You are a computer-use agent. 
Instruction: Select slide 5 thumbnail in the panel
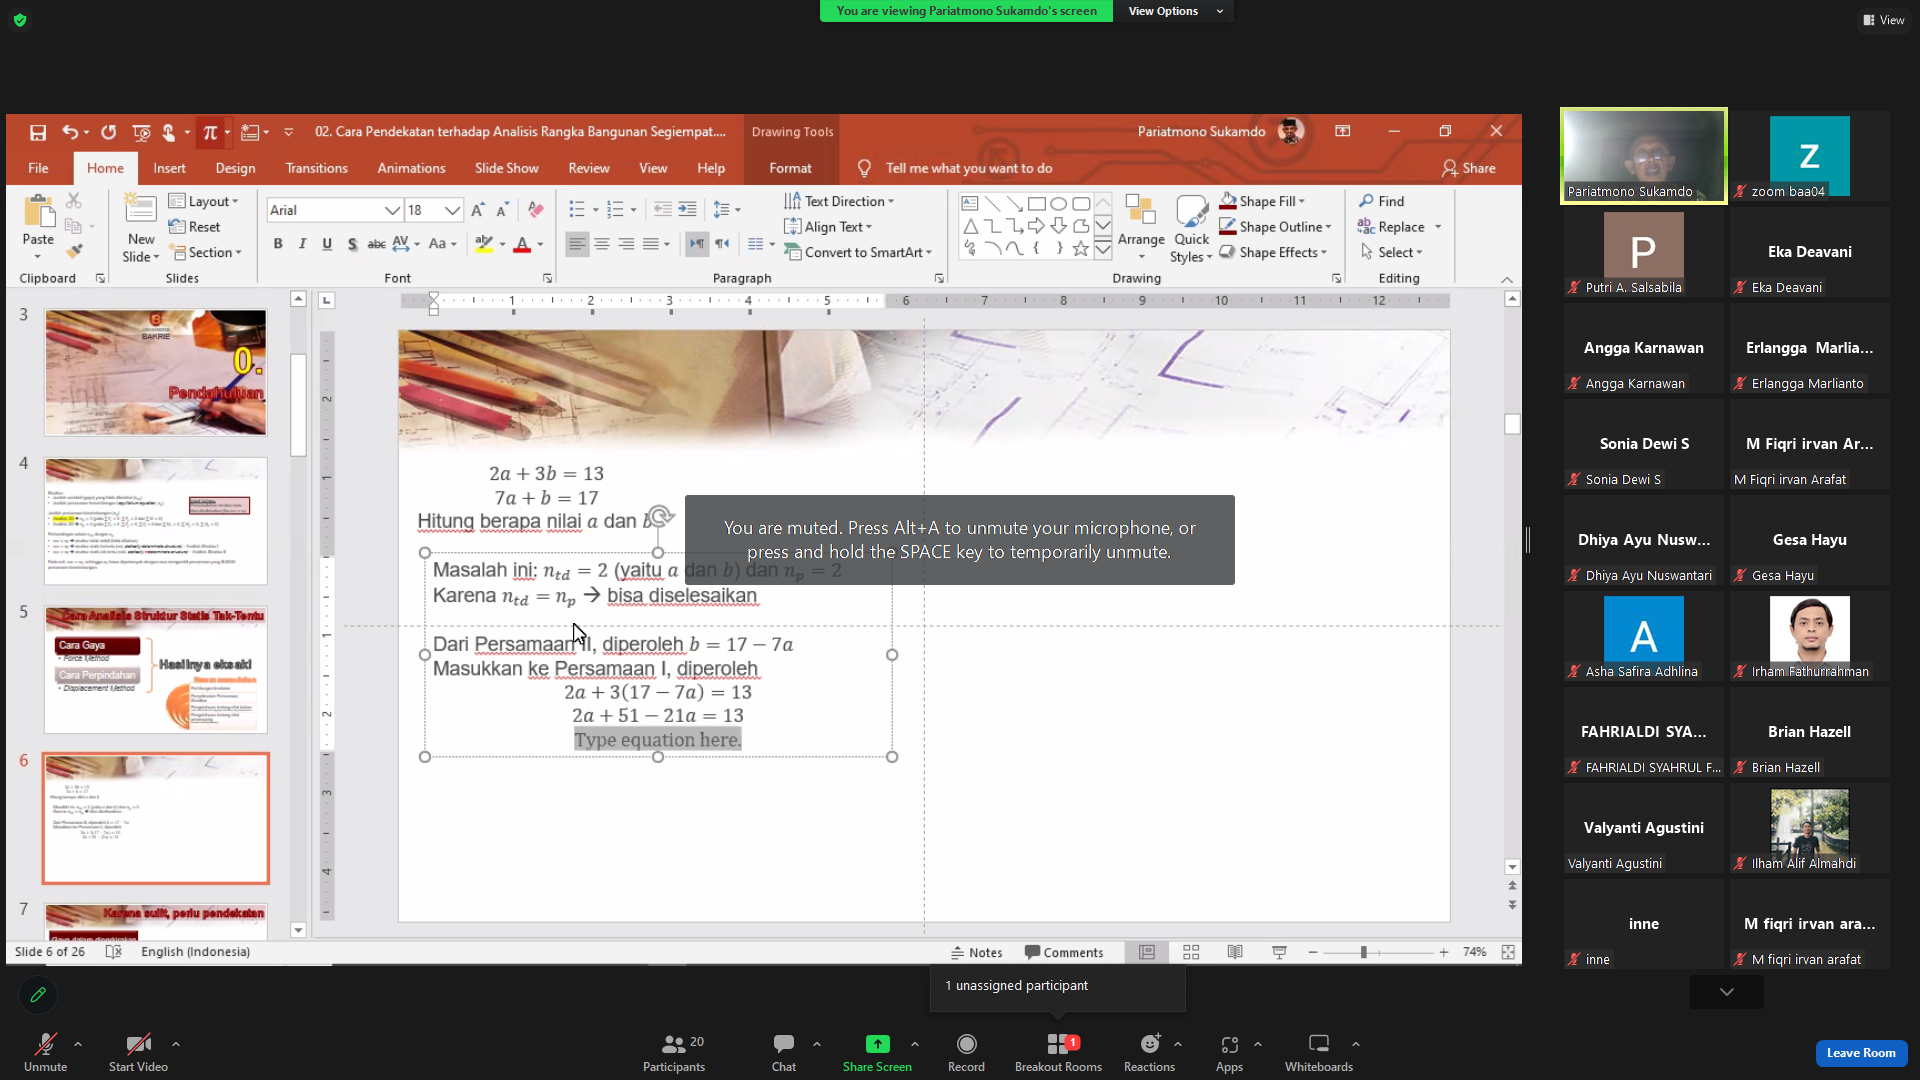pyautogui.click(x=156, y=669)
